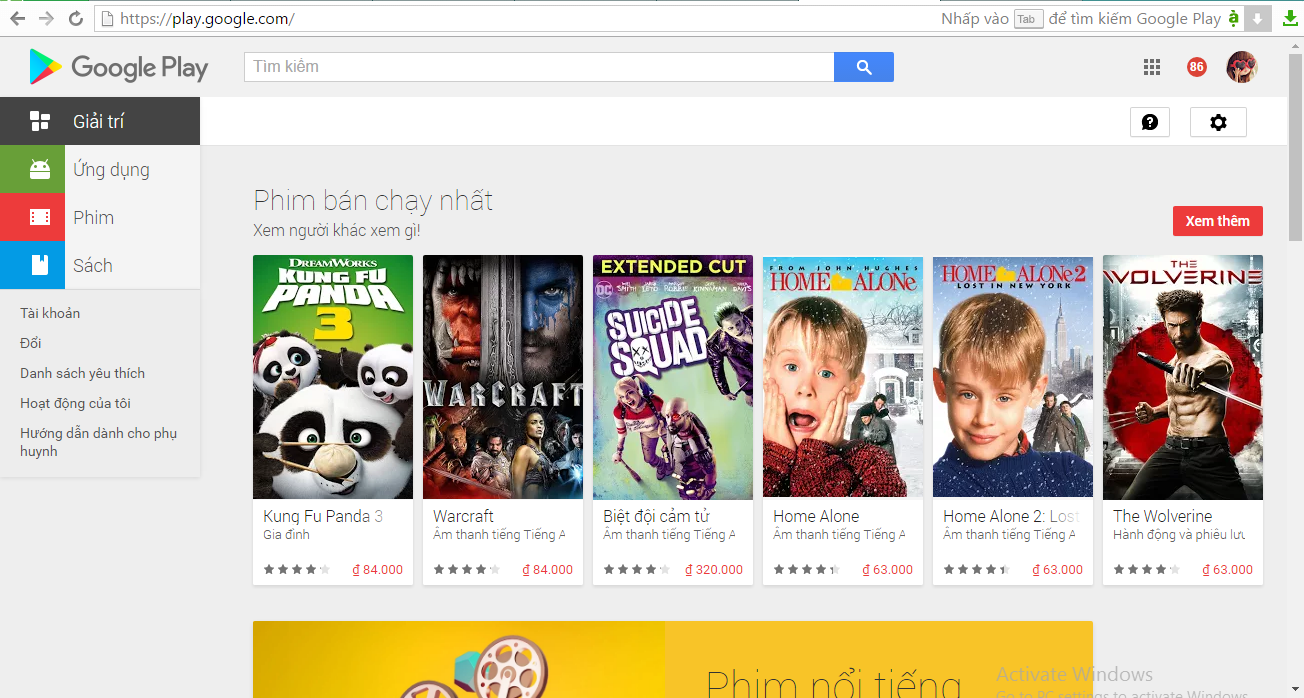Open the Sách section

tap(92, 265)
